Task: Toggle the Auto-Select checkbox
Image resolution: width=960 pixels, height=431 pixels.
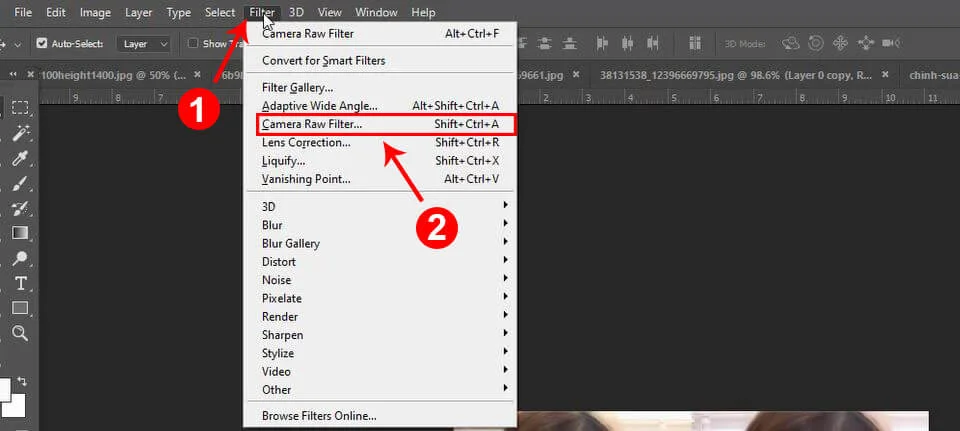Action: point(42,43)
